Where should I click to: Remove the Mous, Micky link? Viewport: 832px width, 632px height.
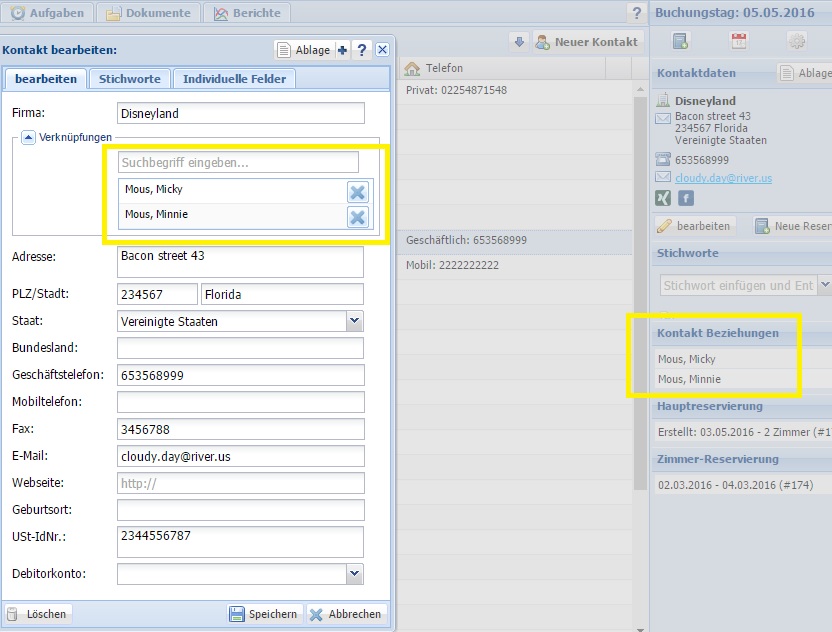(x=357, y=192)
